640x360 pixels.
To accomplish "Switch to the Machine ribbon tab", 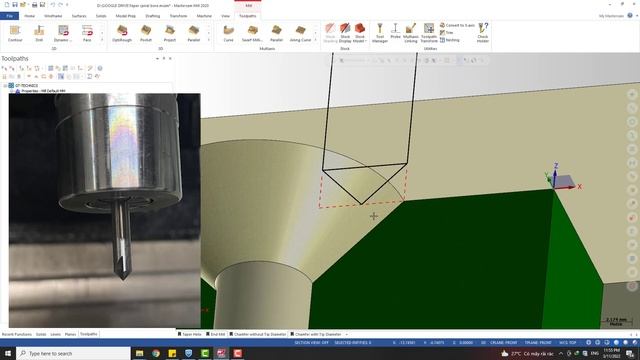I will tap(204, 16).
